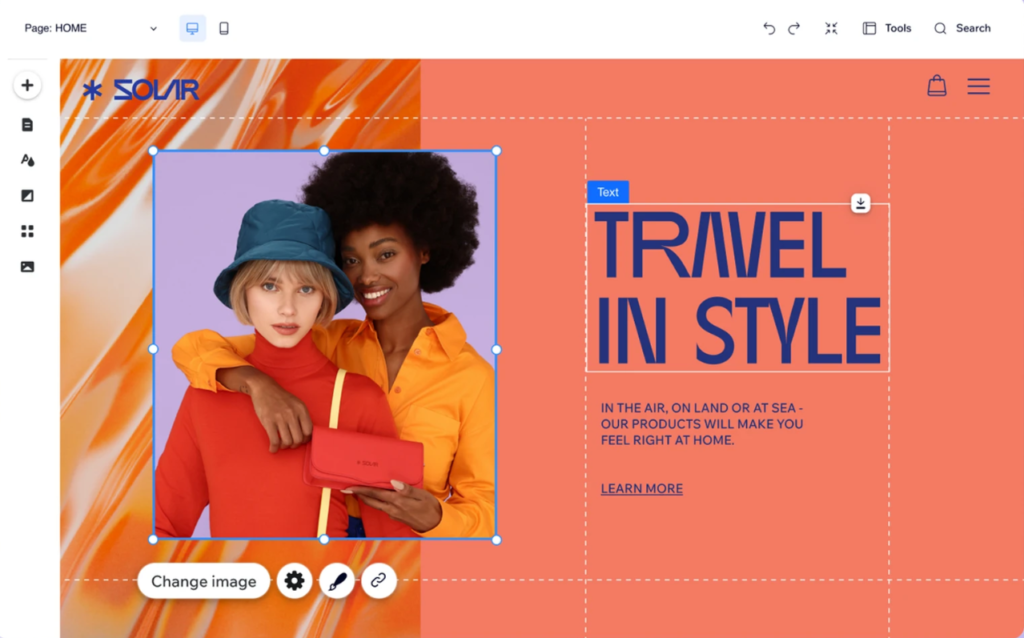This screenshot has height=638, width=1024.
Task: Click the zoom out collapse icon
Action: (x=831, y=29)
